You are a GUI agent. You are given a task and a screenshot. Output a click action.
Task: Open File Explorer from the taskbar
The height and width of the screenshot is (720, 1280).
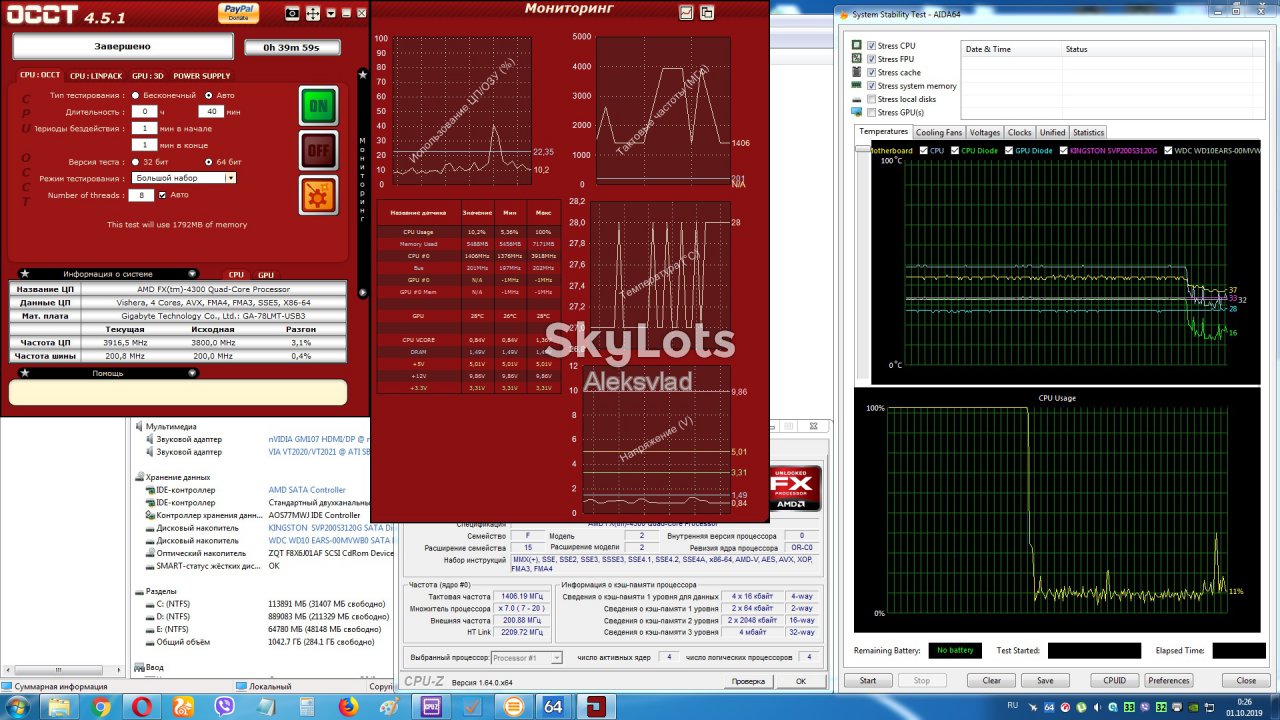pos(59,706)
